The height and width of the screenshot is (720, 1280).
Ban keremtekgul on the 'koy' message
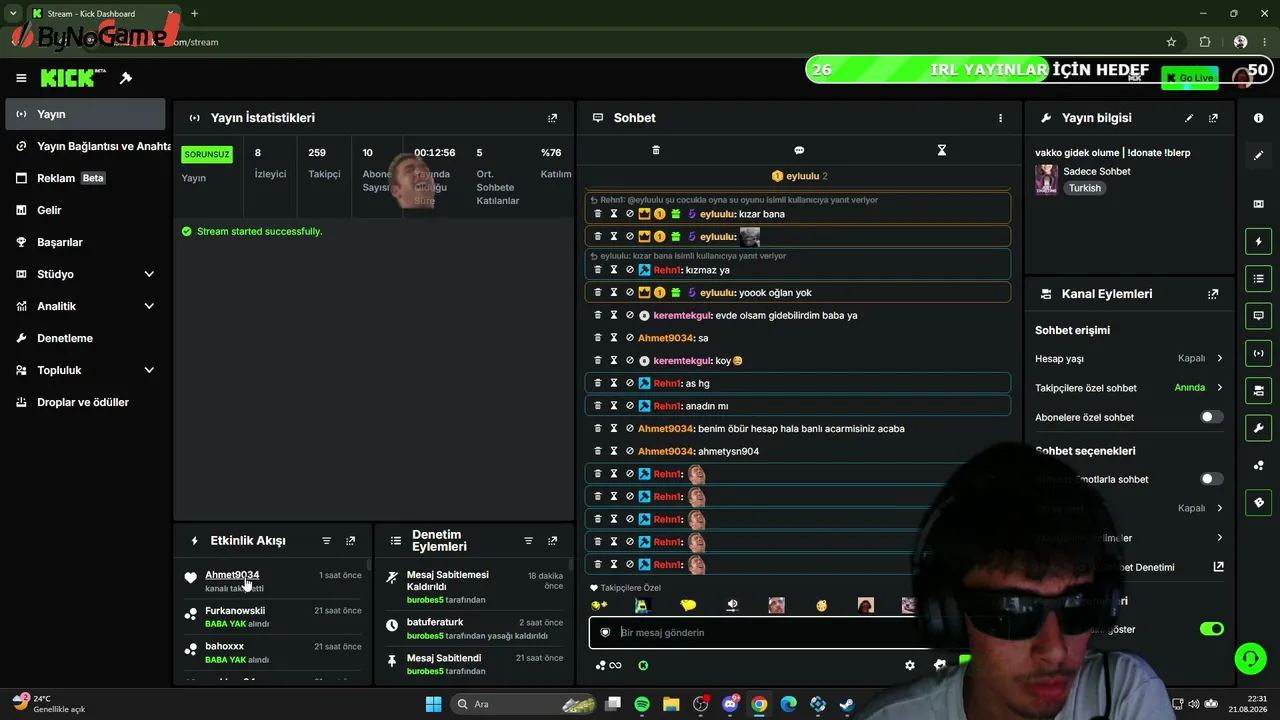click(x=629, y=361)
